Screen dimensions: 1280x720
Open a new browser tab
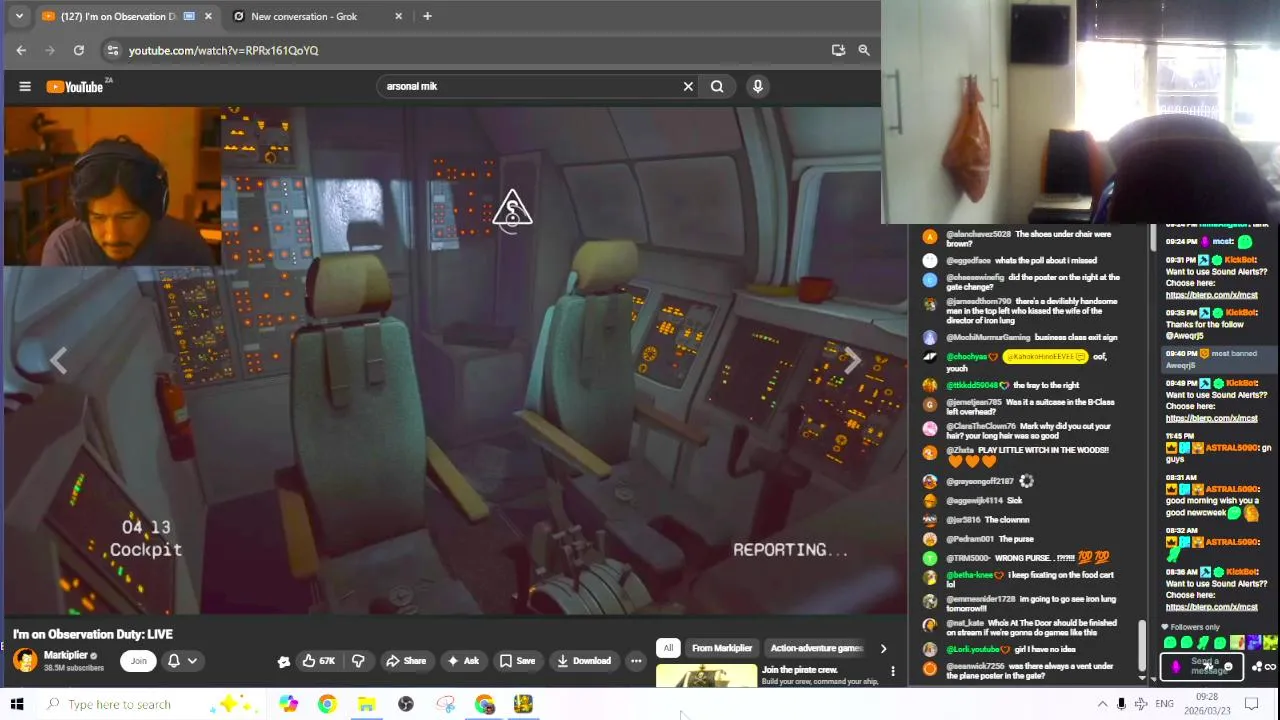(427, 16)
